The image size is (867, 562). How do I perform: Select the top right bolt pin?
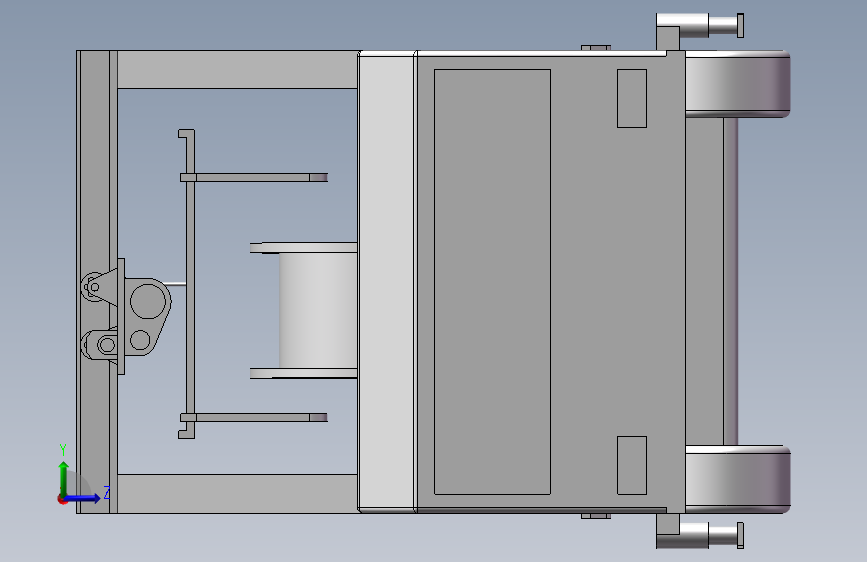pyautogui.click(x=700, y=25)
